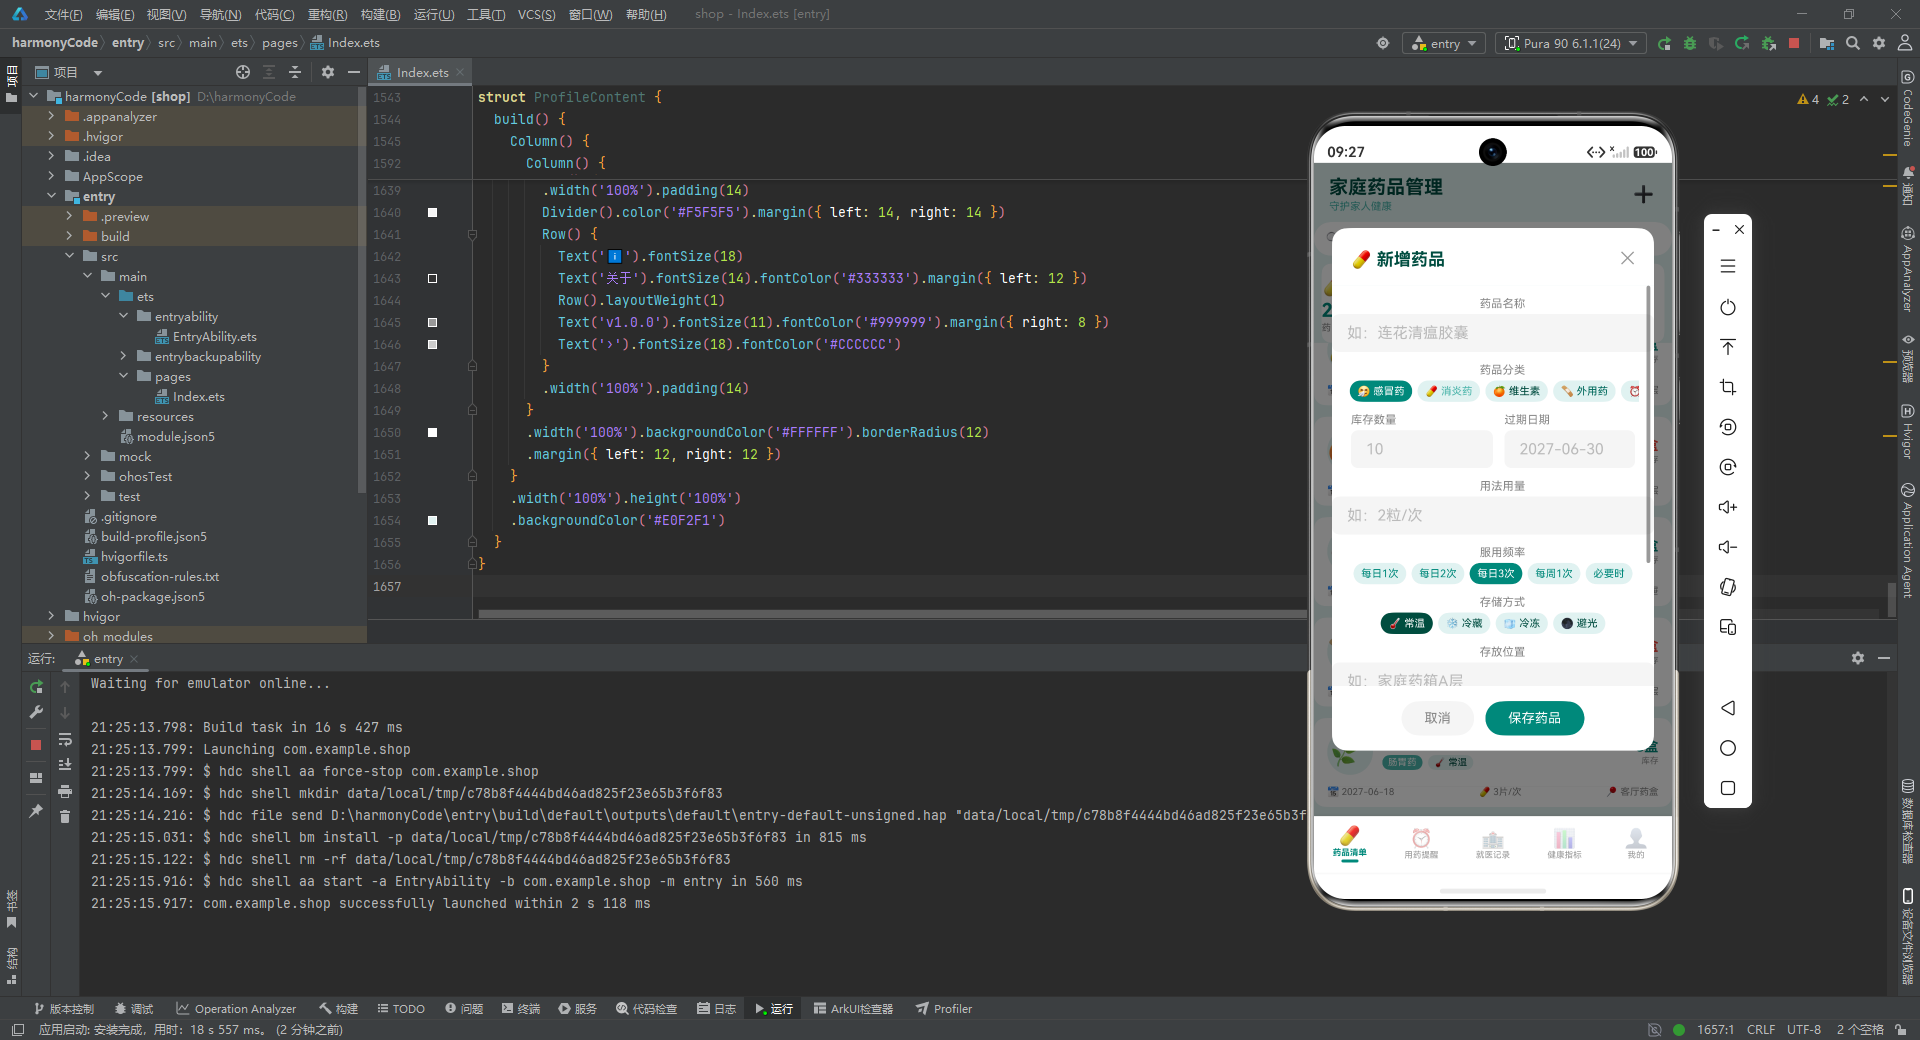Choose the 每日2次 frequency option

[1437, 573]
